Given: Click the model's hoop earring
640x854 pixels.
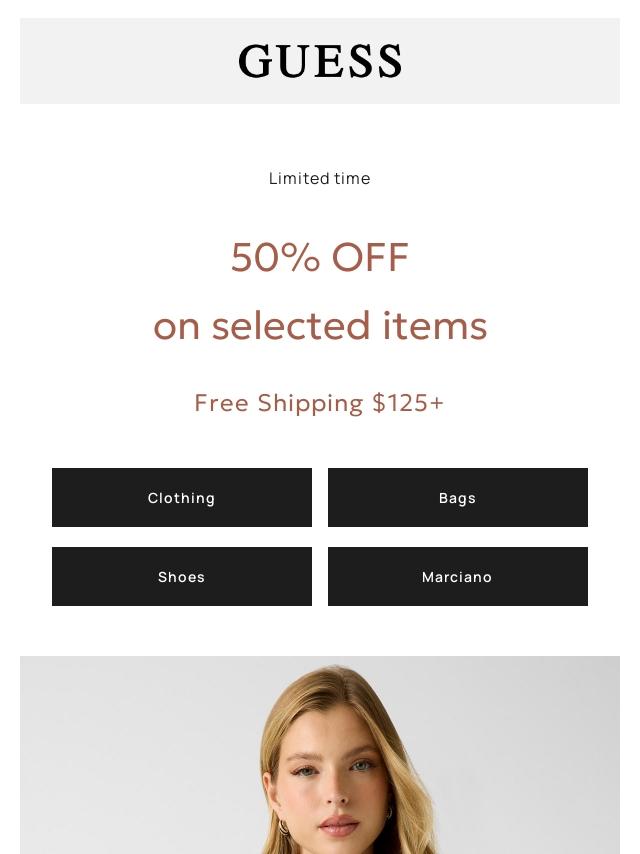Looking at the screenshot, I should pos(284,828).
